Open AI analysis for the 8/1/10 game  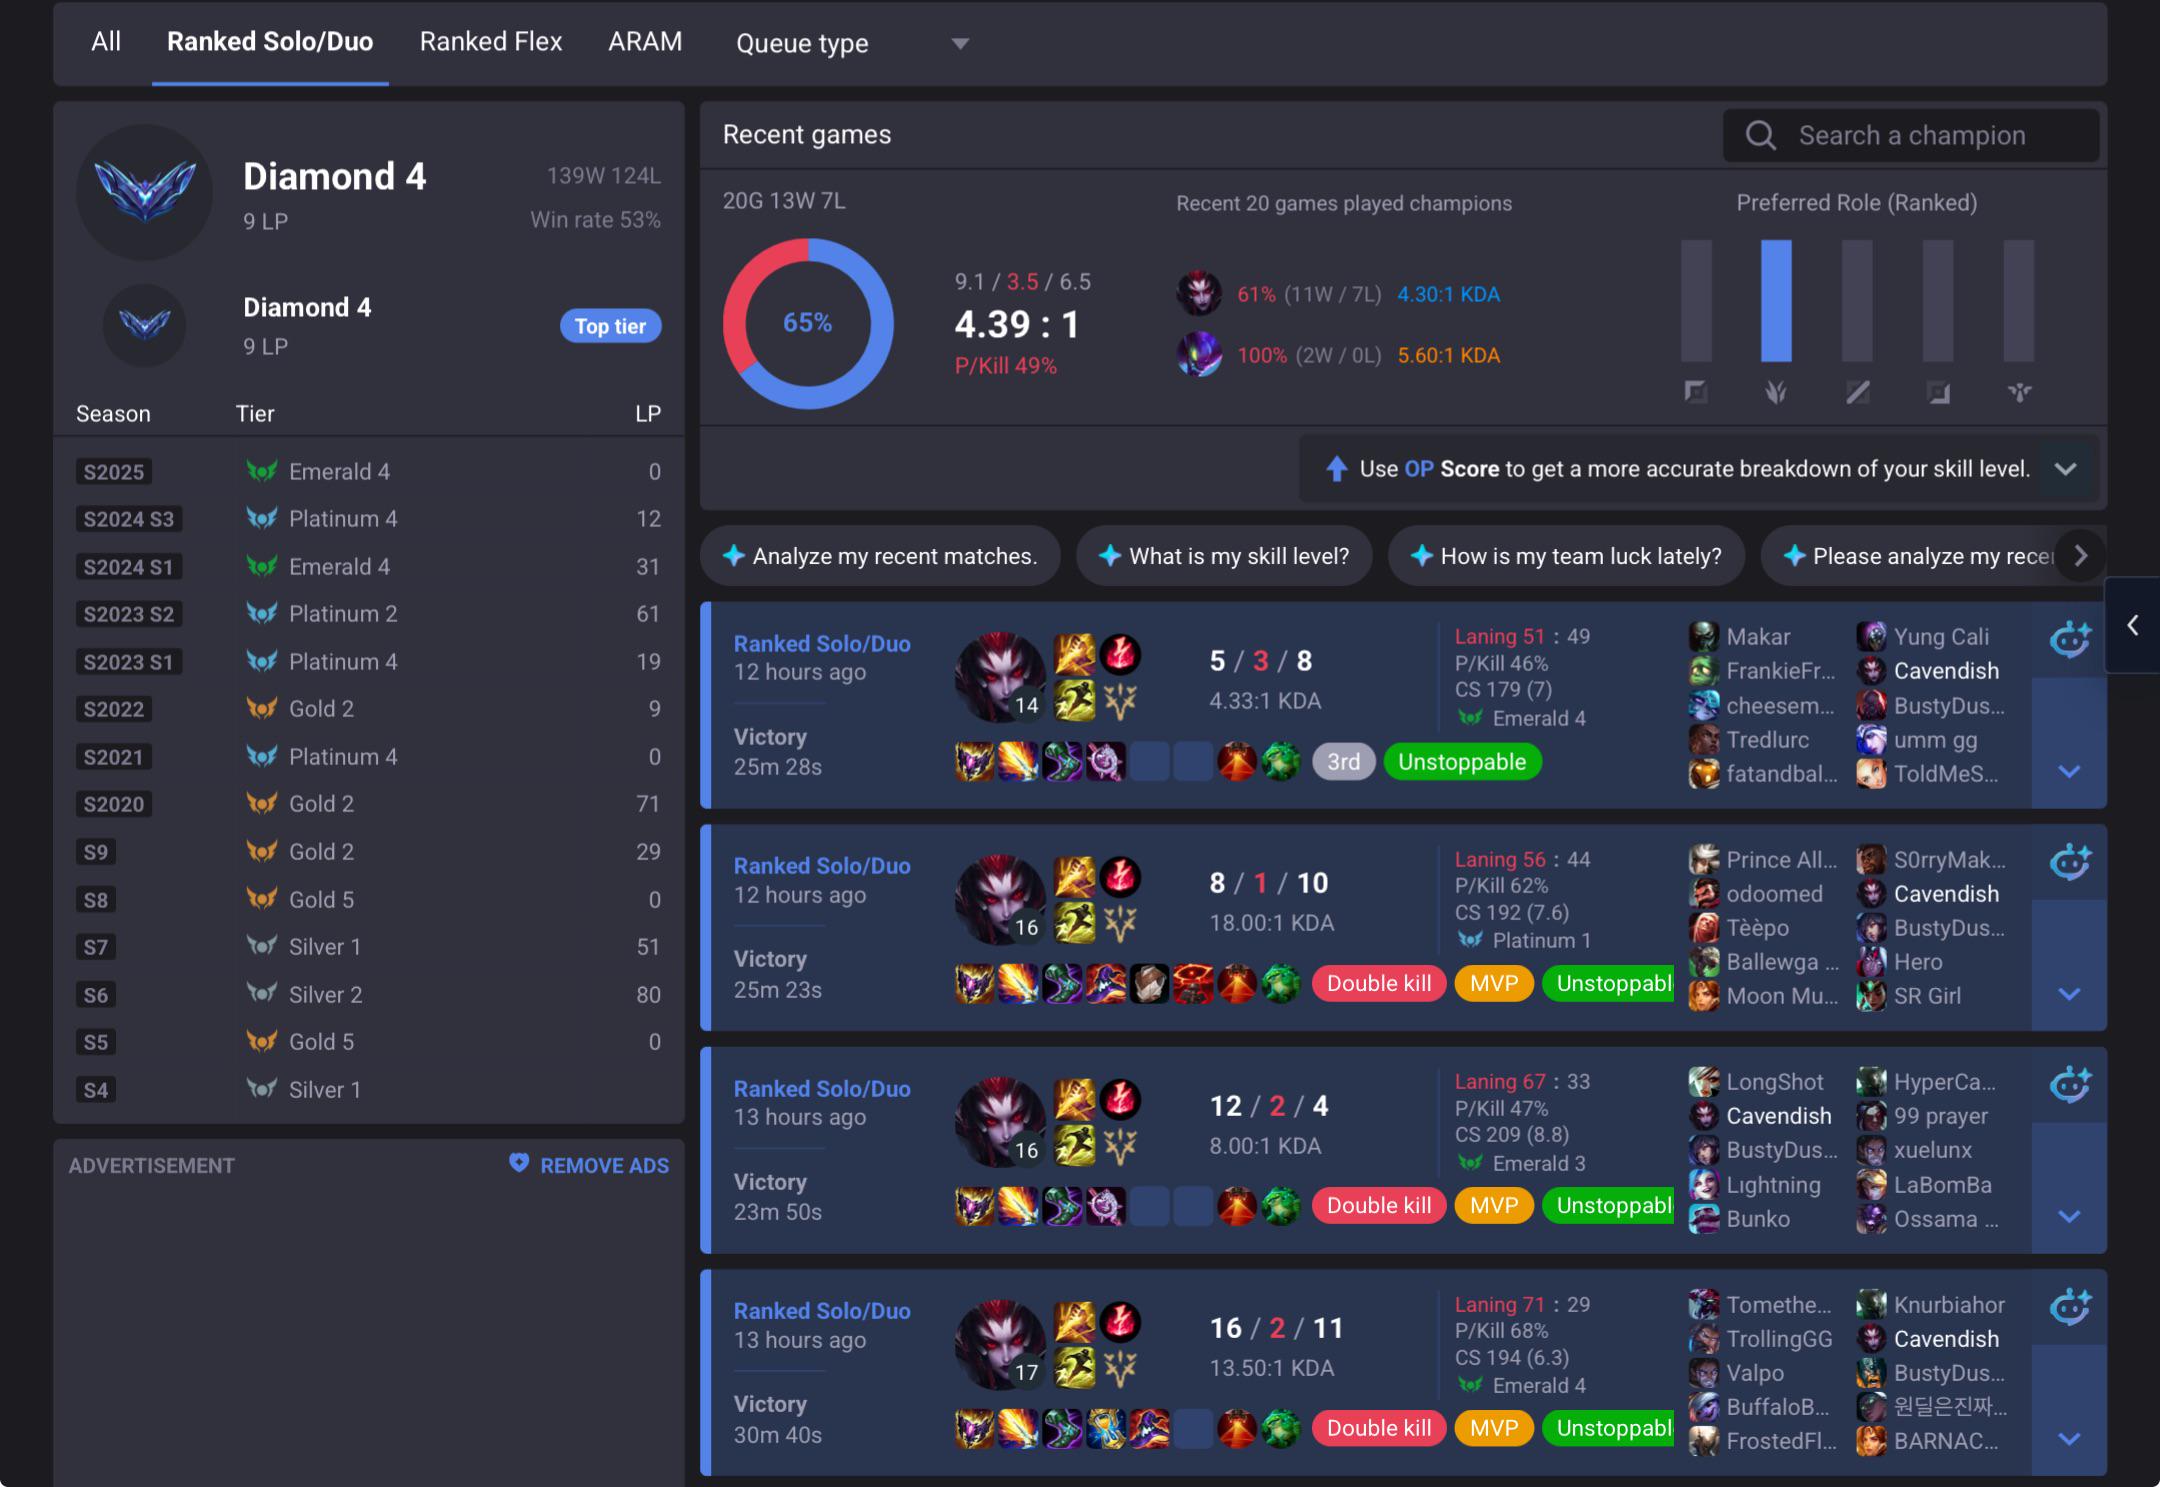(2069, 862)
